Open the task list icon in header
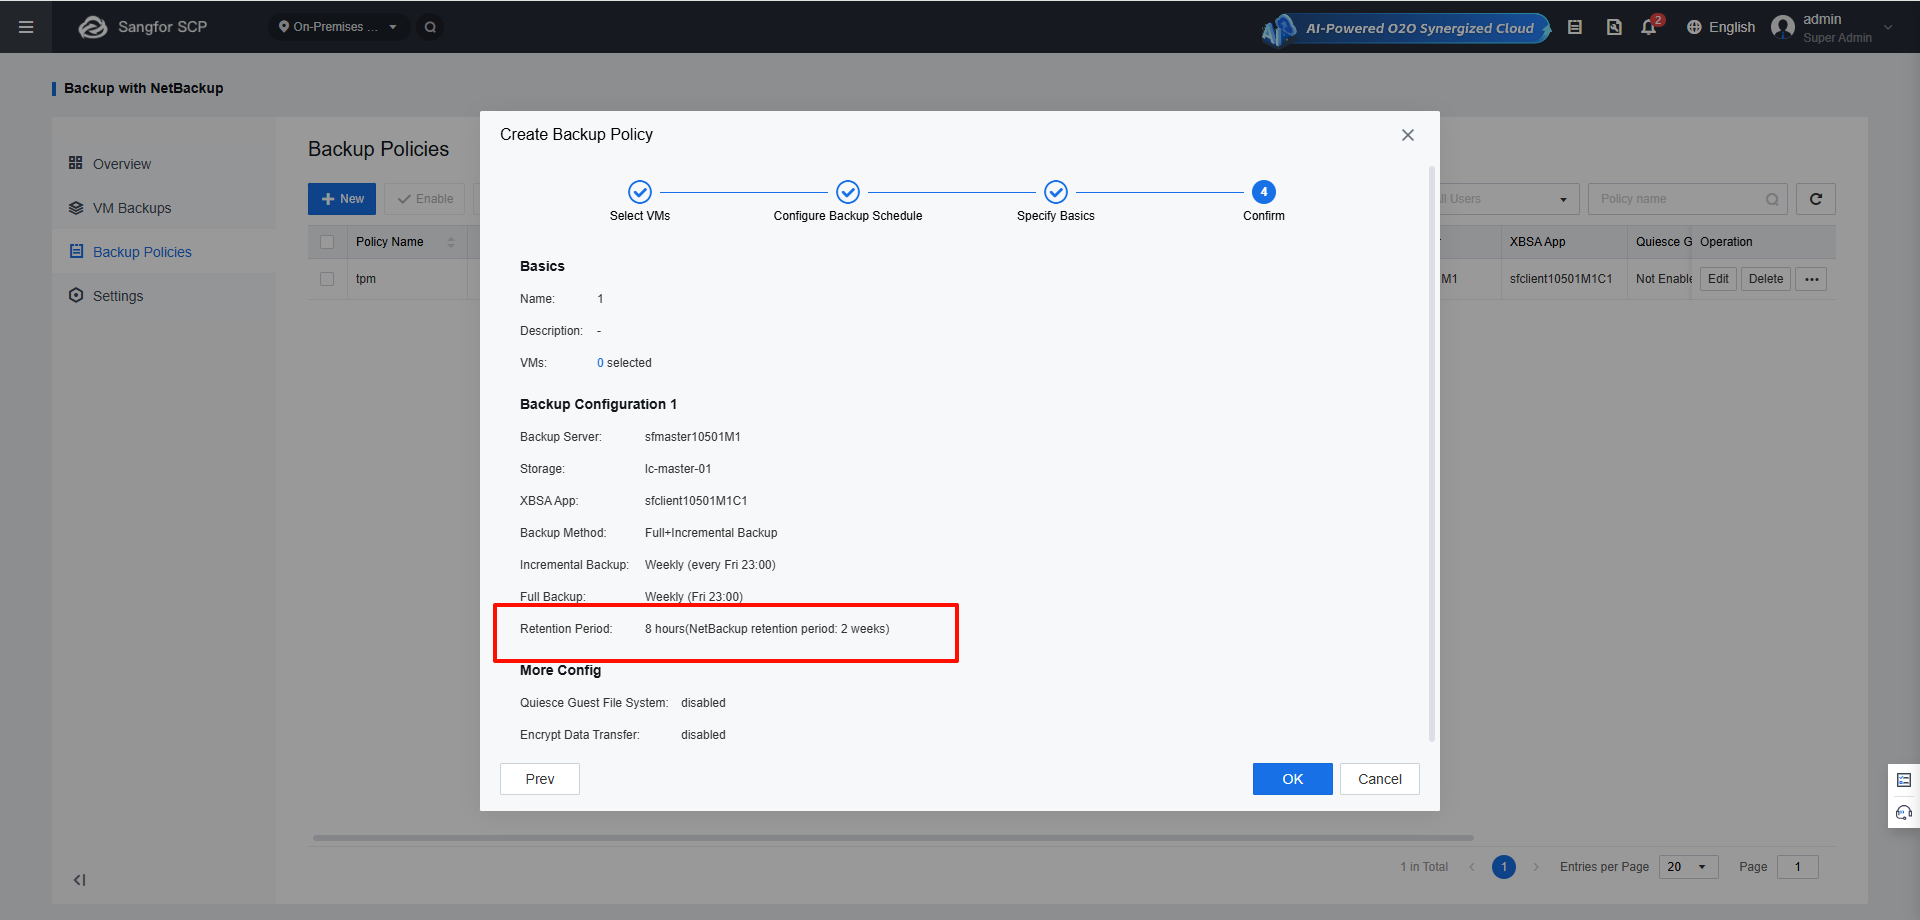This screenshot has height=920, width=1920. pos(1575,27)
